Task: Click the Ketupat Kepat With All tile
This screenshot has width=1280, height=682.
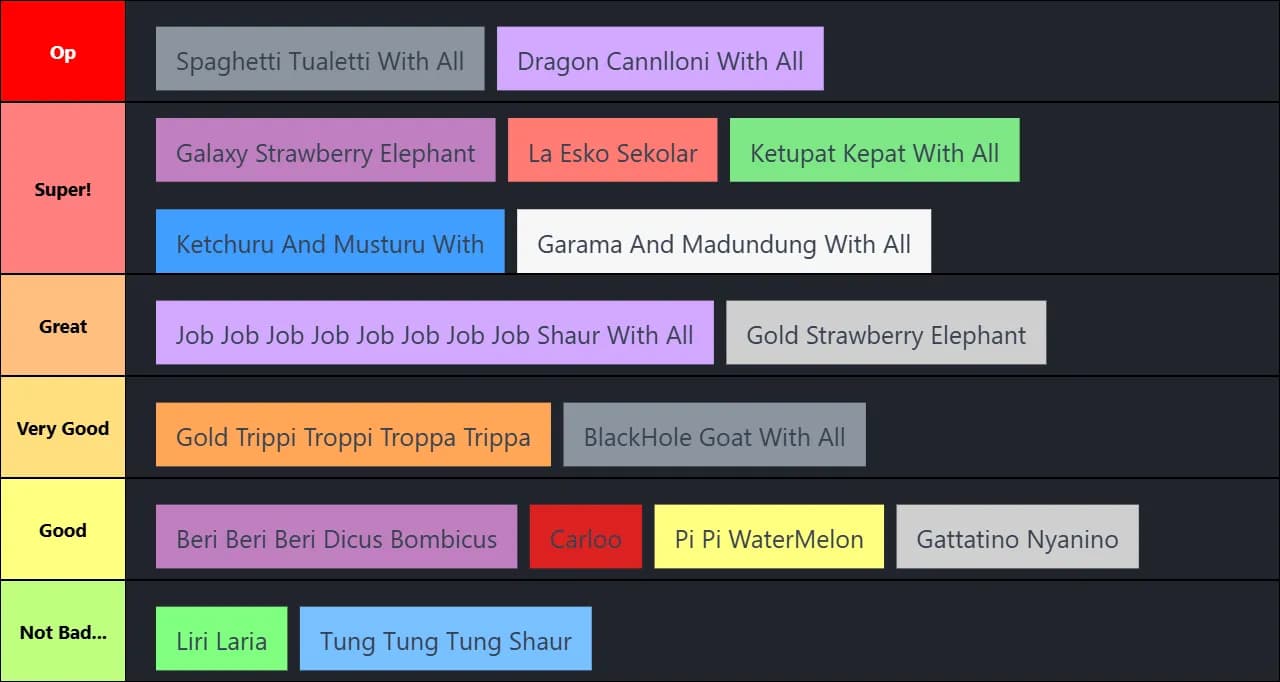Action: tap(874, 151)
